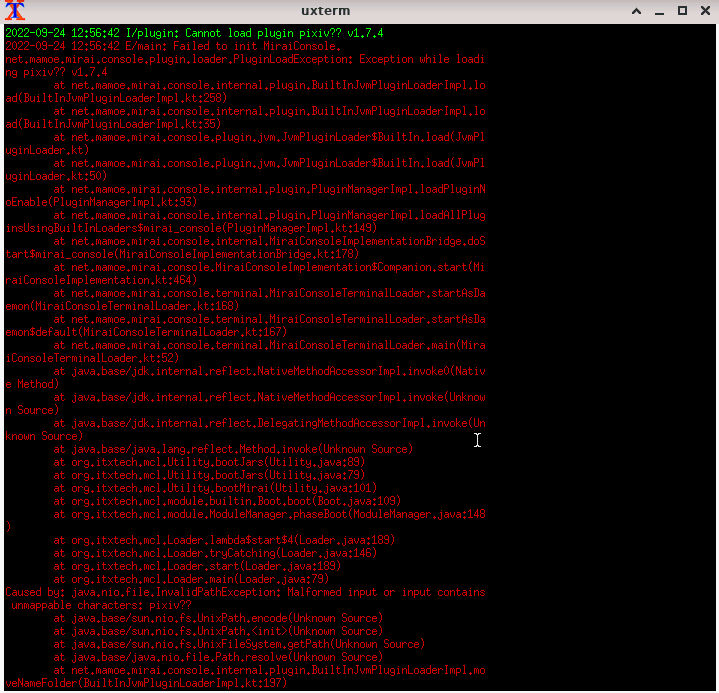This screenshot has height=693, width=719.
Task: Click line 'E/main: Failed to init MiraiConsole.'
Action: (x=173, y=46)
